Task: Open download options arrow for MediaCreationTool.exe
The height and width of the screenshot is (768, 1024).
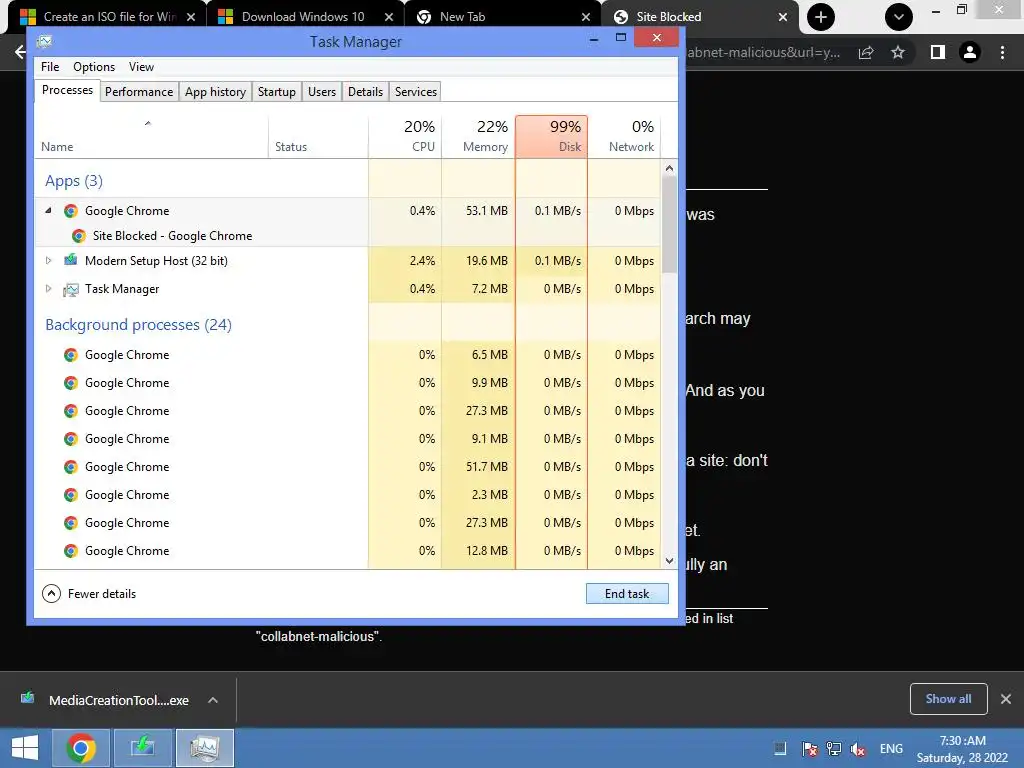Action: (212, 700)
